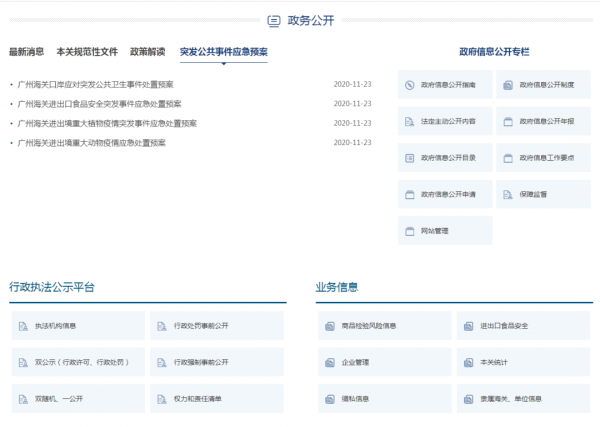Click the document icon next to 政府信息公开制度

pos(507,85)
